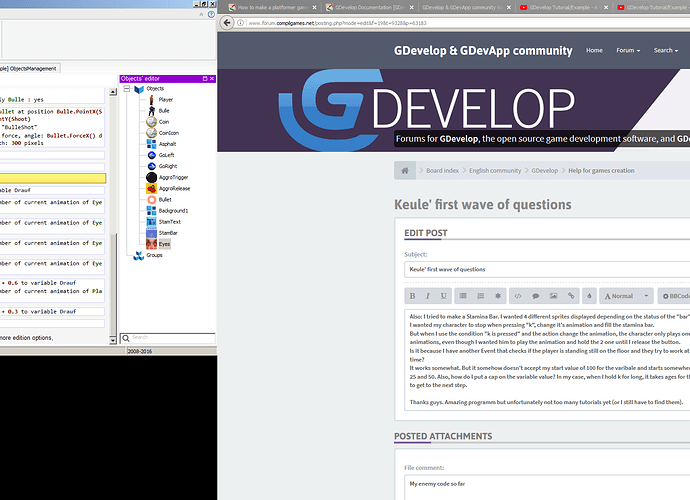Viewport: 690px width, 500px height.
Task: Insert a quote with speech bubble icon
Action: (x=536, y=296)
